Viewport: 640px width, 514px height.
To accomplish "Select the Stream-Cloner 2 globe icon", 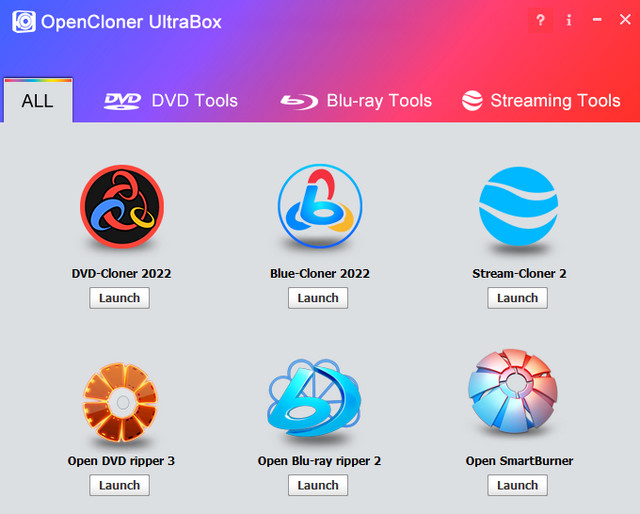I will click(x=518, y=207).
